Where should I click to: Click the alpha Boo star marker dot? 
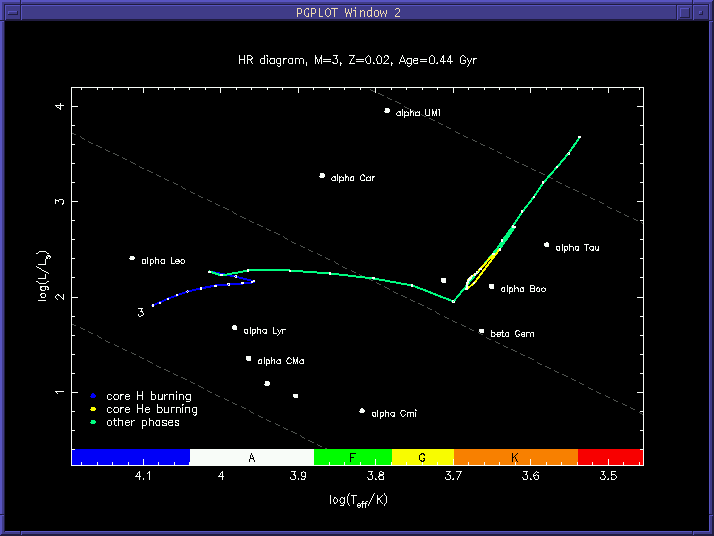pyautogui.click(x=491, y=286)
